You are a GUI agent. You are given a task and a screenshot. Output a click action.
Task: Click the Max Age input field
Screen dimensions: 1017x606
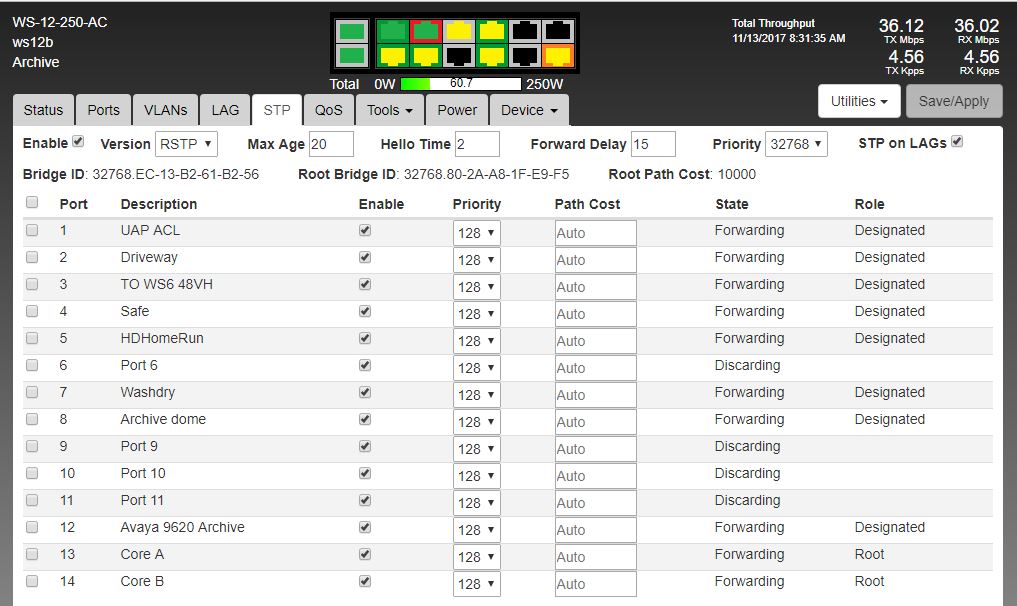(x=331, y=144)
